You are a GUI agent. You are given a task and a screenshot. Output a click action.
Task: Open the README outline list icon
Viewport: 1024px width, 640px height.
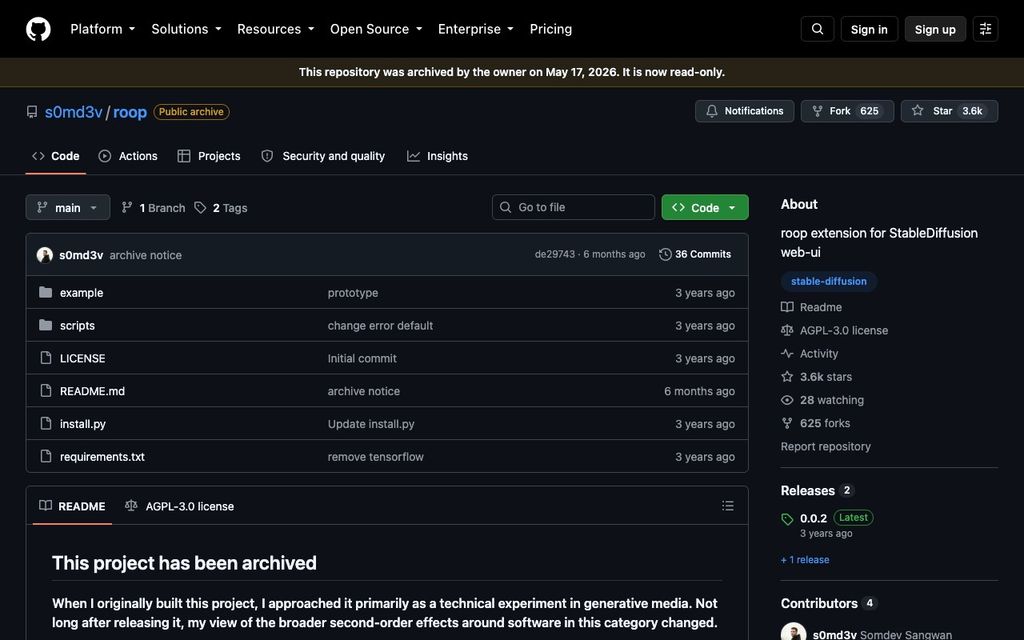coord(728,505)
